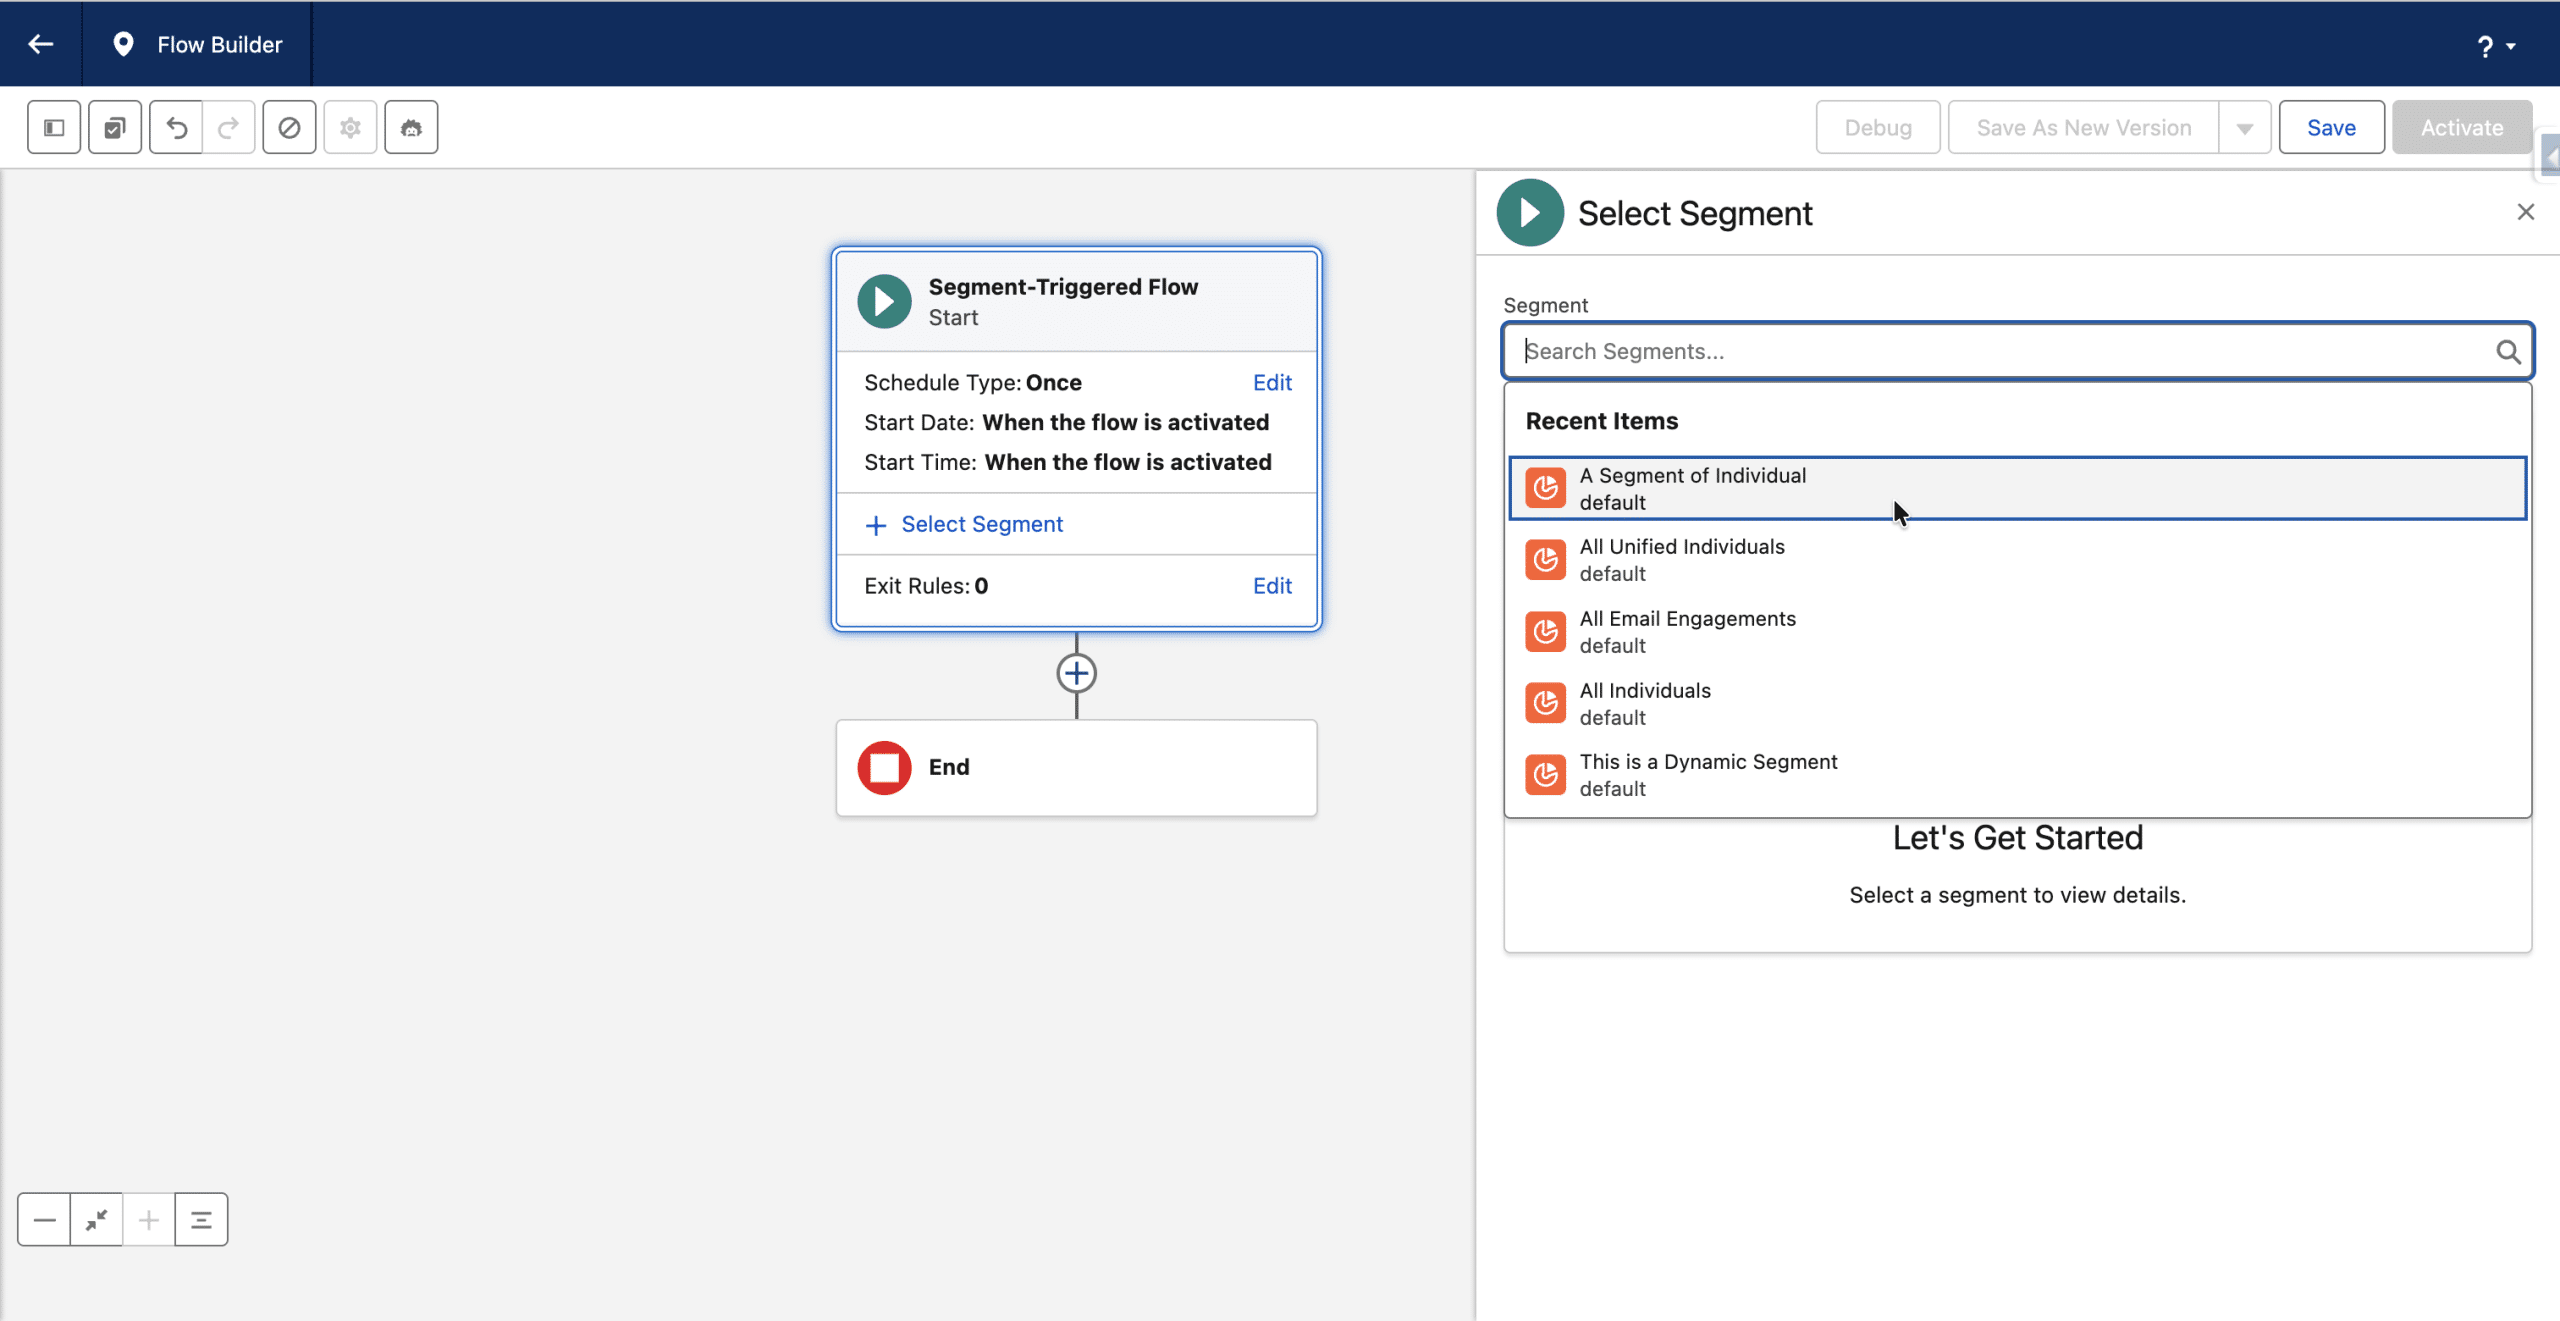Image resolution: width=2560 pixels, height=1321 pixels.
Task: Zoom out the canvas with minus button
Action: [44, 1219]
